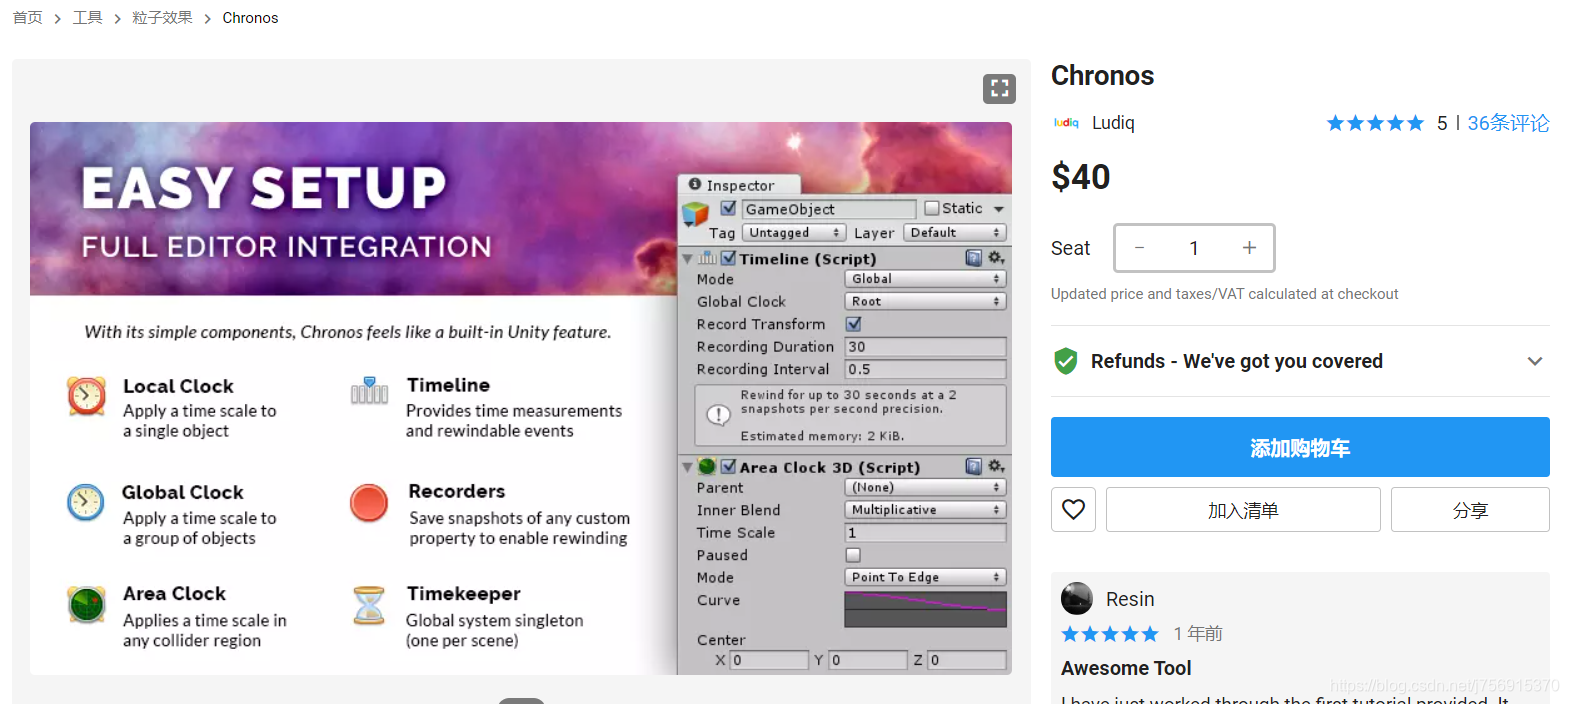Click the Ludiq publisher logo
The width and height of the screenshot is (1569, 704).
pyautogui.click(x=1066, y=123)
